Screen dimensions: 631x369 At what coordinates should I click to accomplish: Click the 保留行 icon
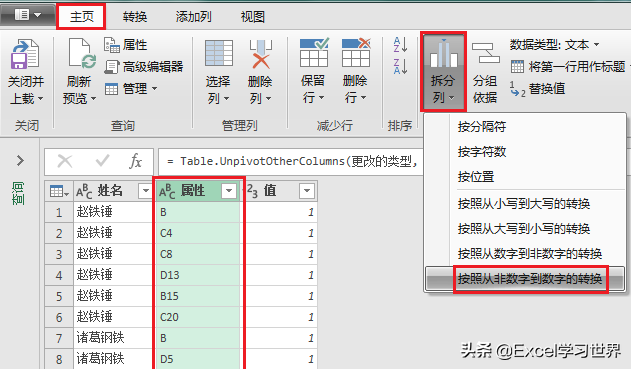314,52
